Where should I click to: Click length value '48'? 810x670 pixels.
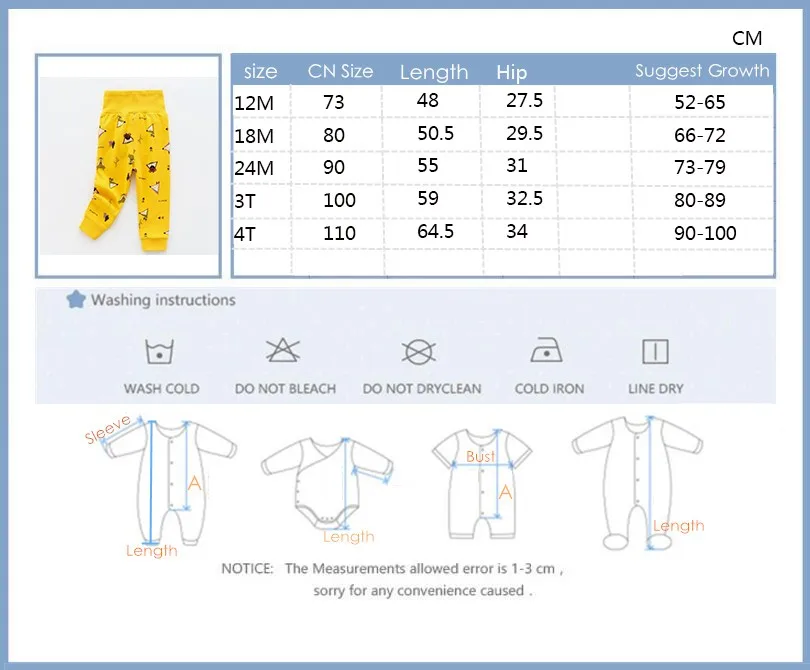(428, 100)
